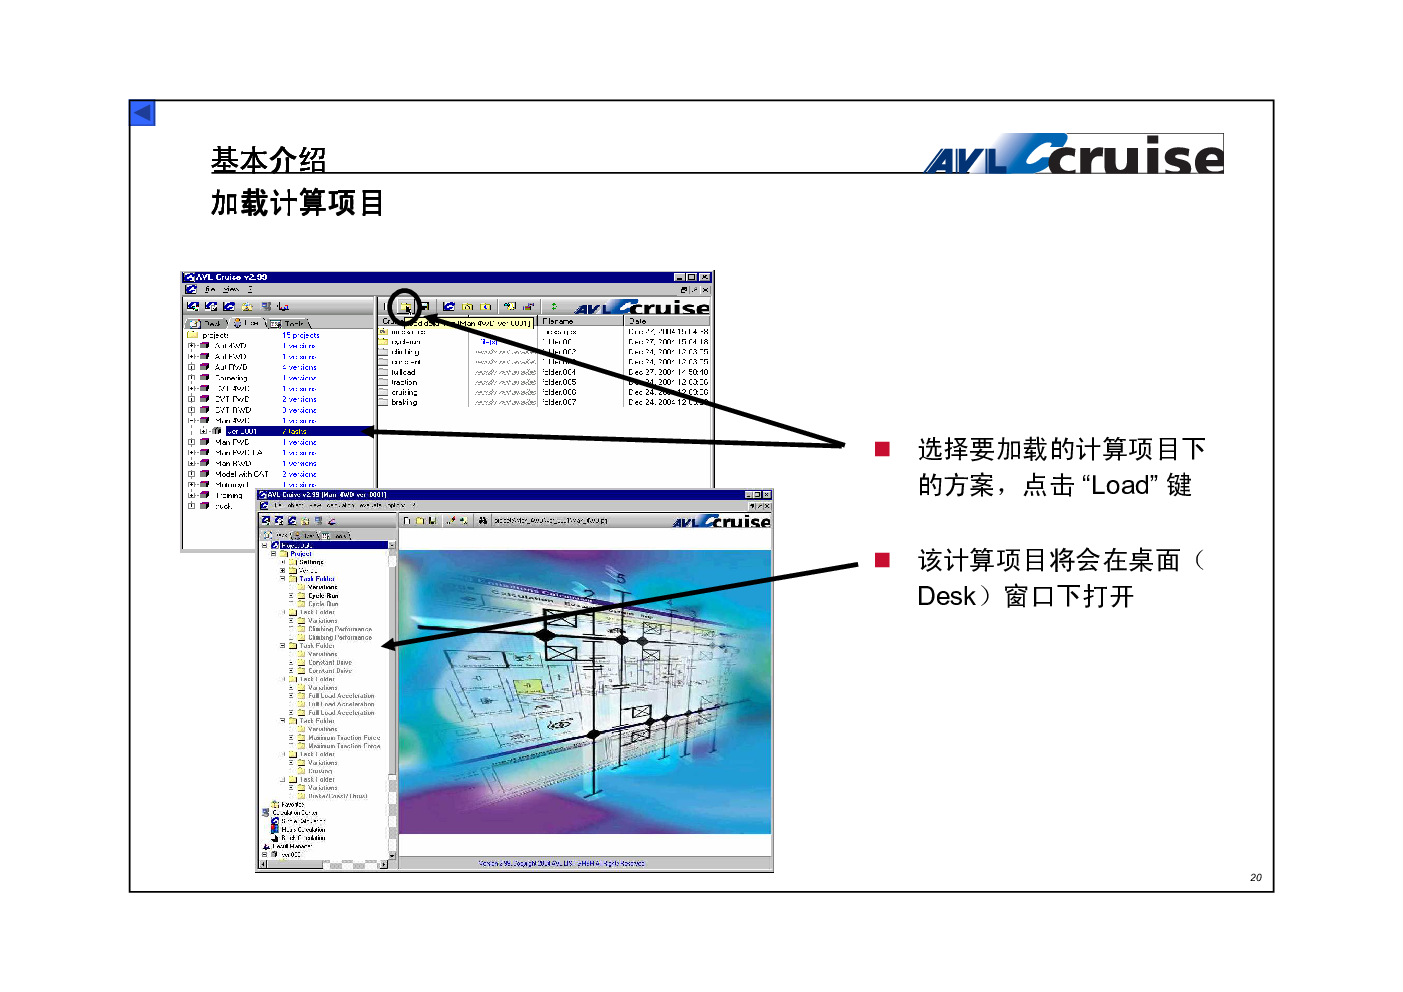Click the cruising folder in back window file list
Image resolution: width=1403 pixels, height=992 pixels.
[x=404, y=392]
